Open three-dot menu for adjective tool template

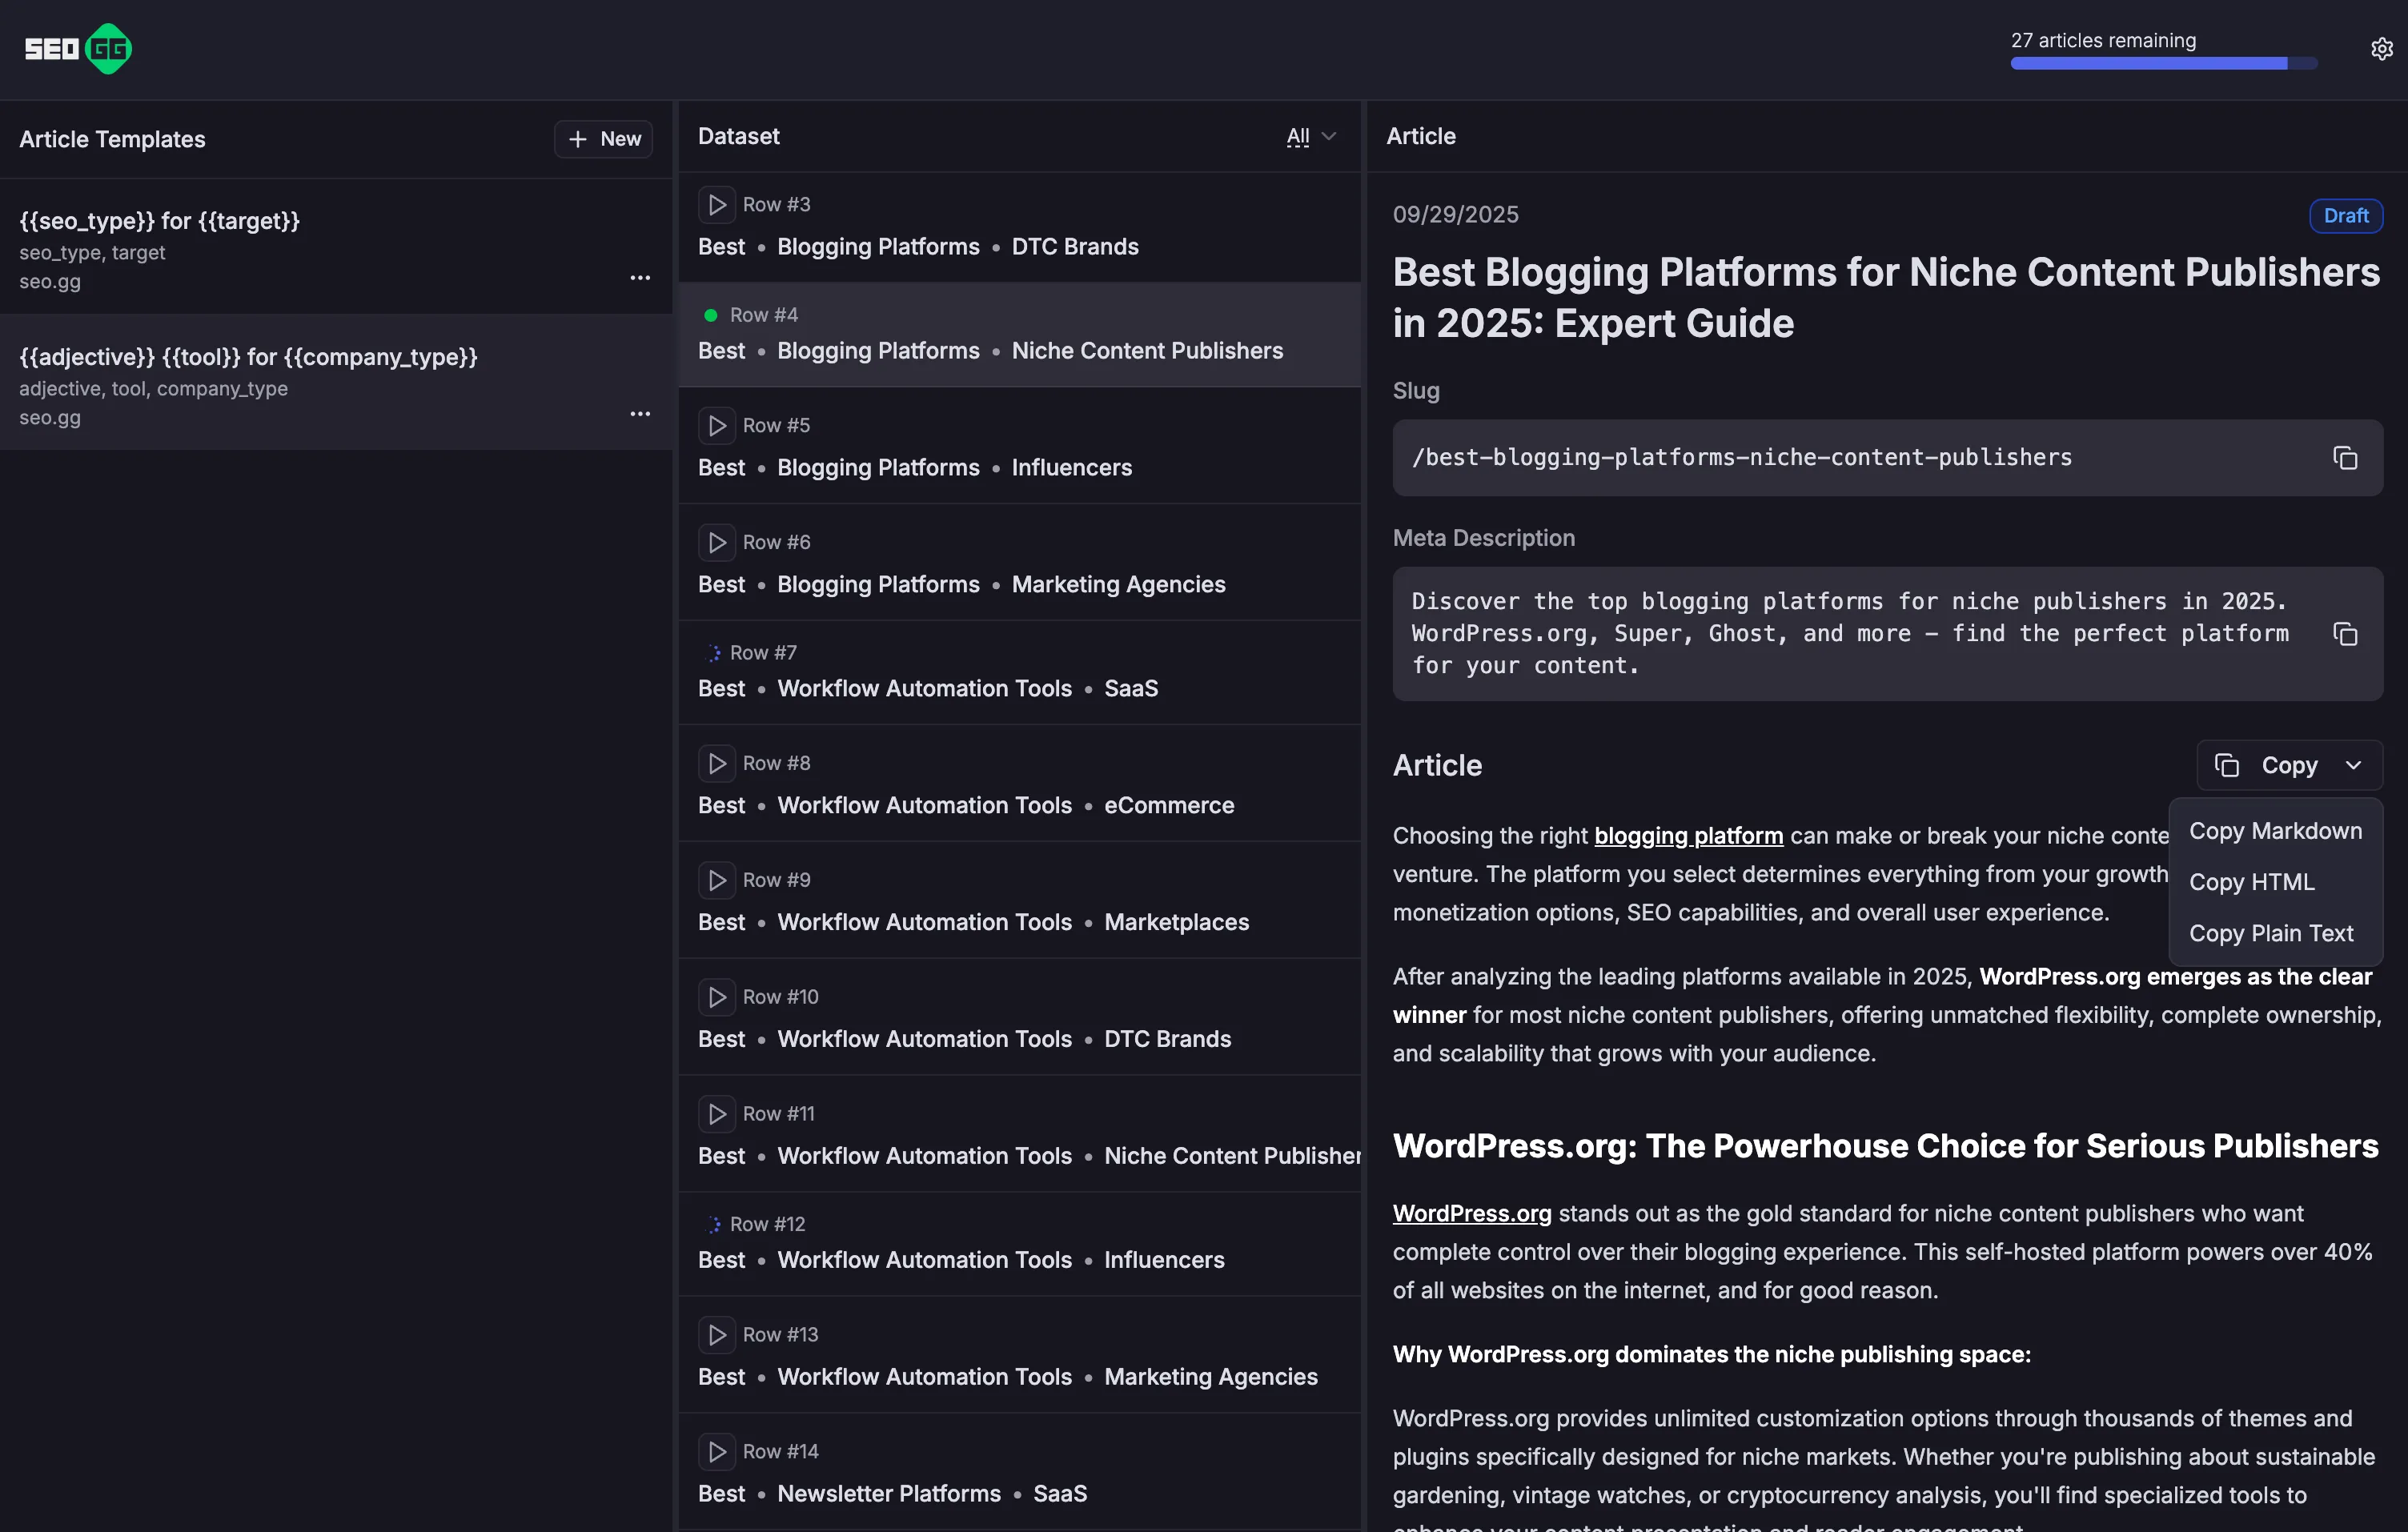click(x=640, y=414)
